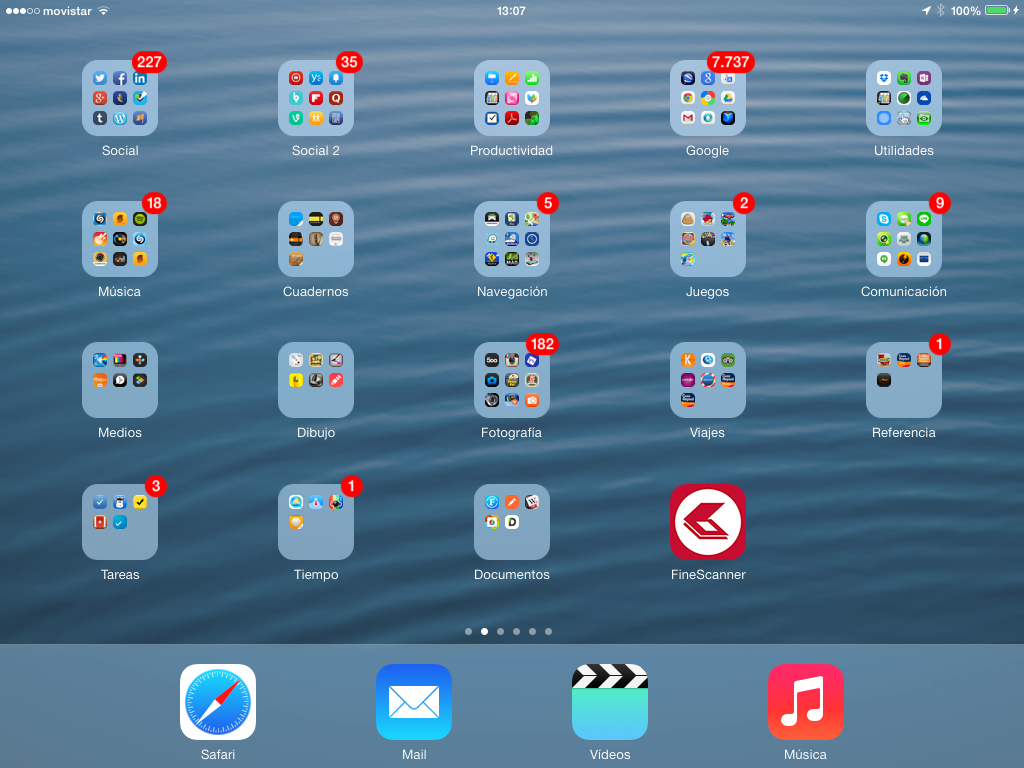
Task: Open the Fotografía folder
Action: pos(512,380)
